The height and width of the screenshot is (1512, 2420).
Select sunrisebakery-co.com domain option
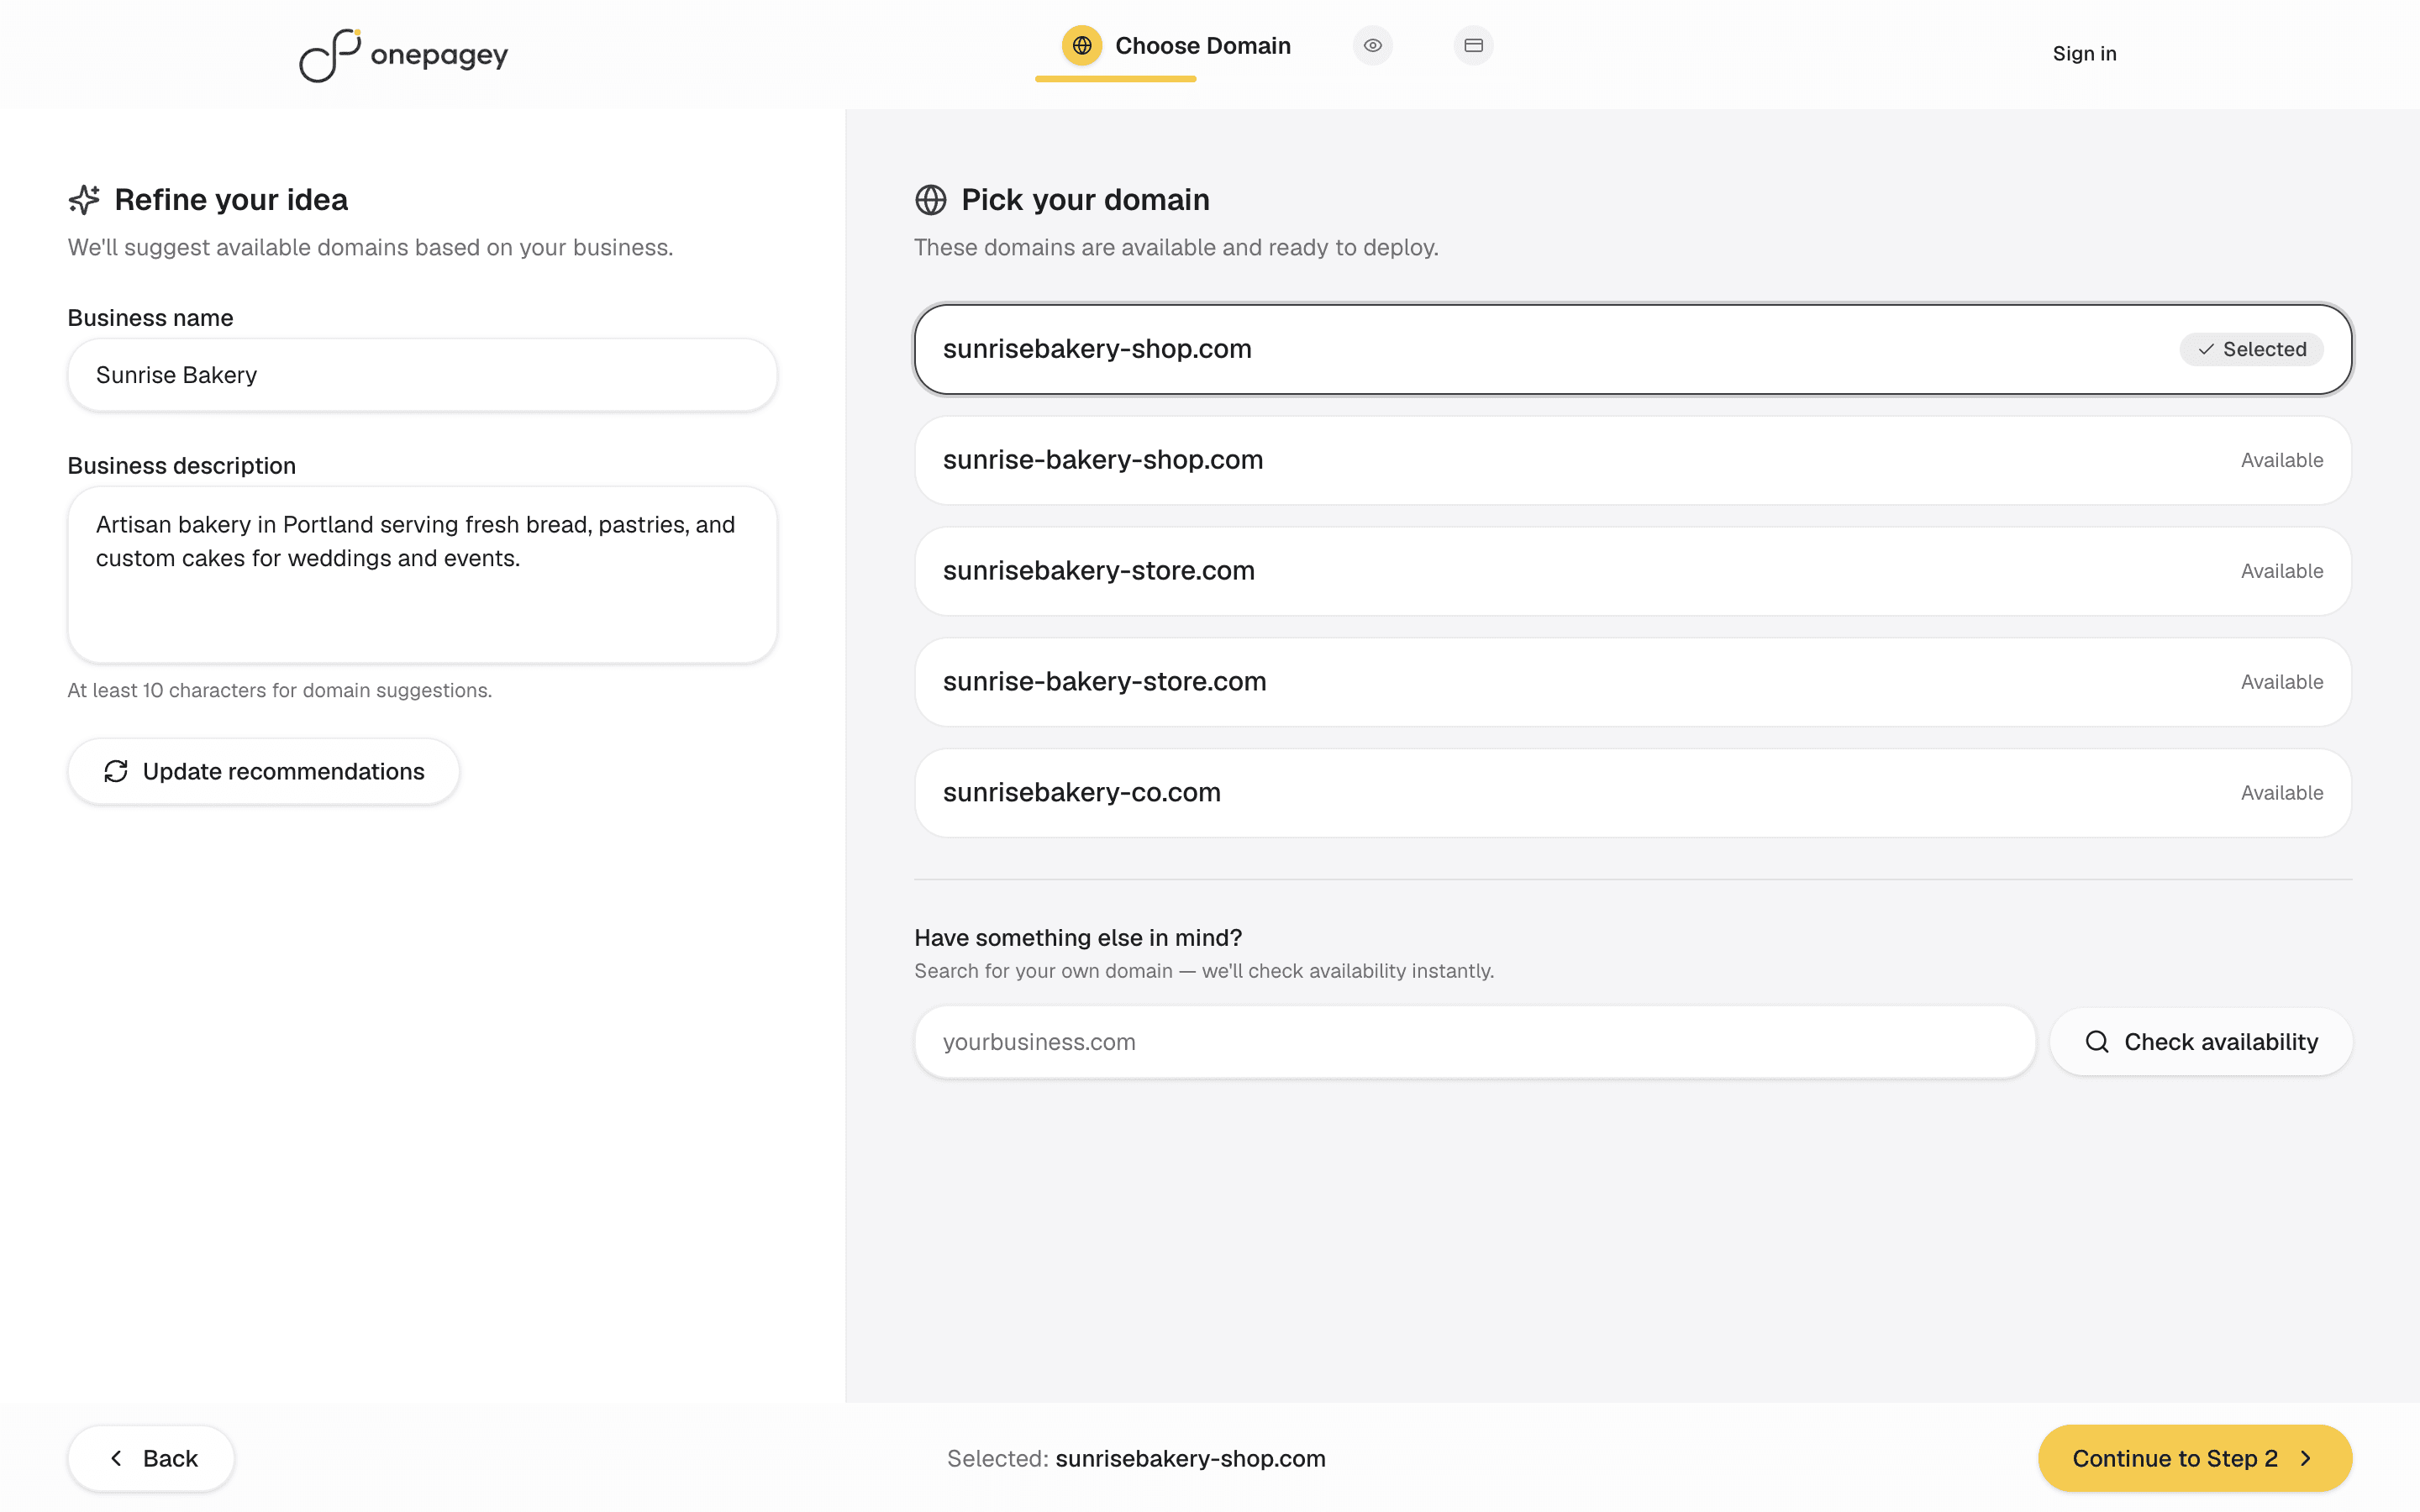(x=1633, y=793)
